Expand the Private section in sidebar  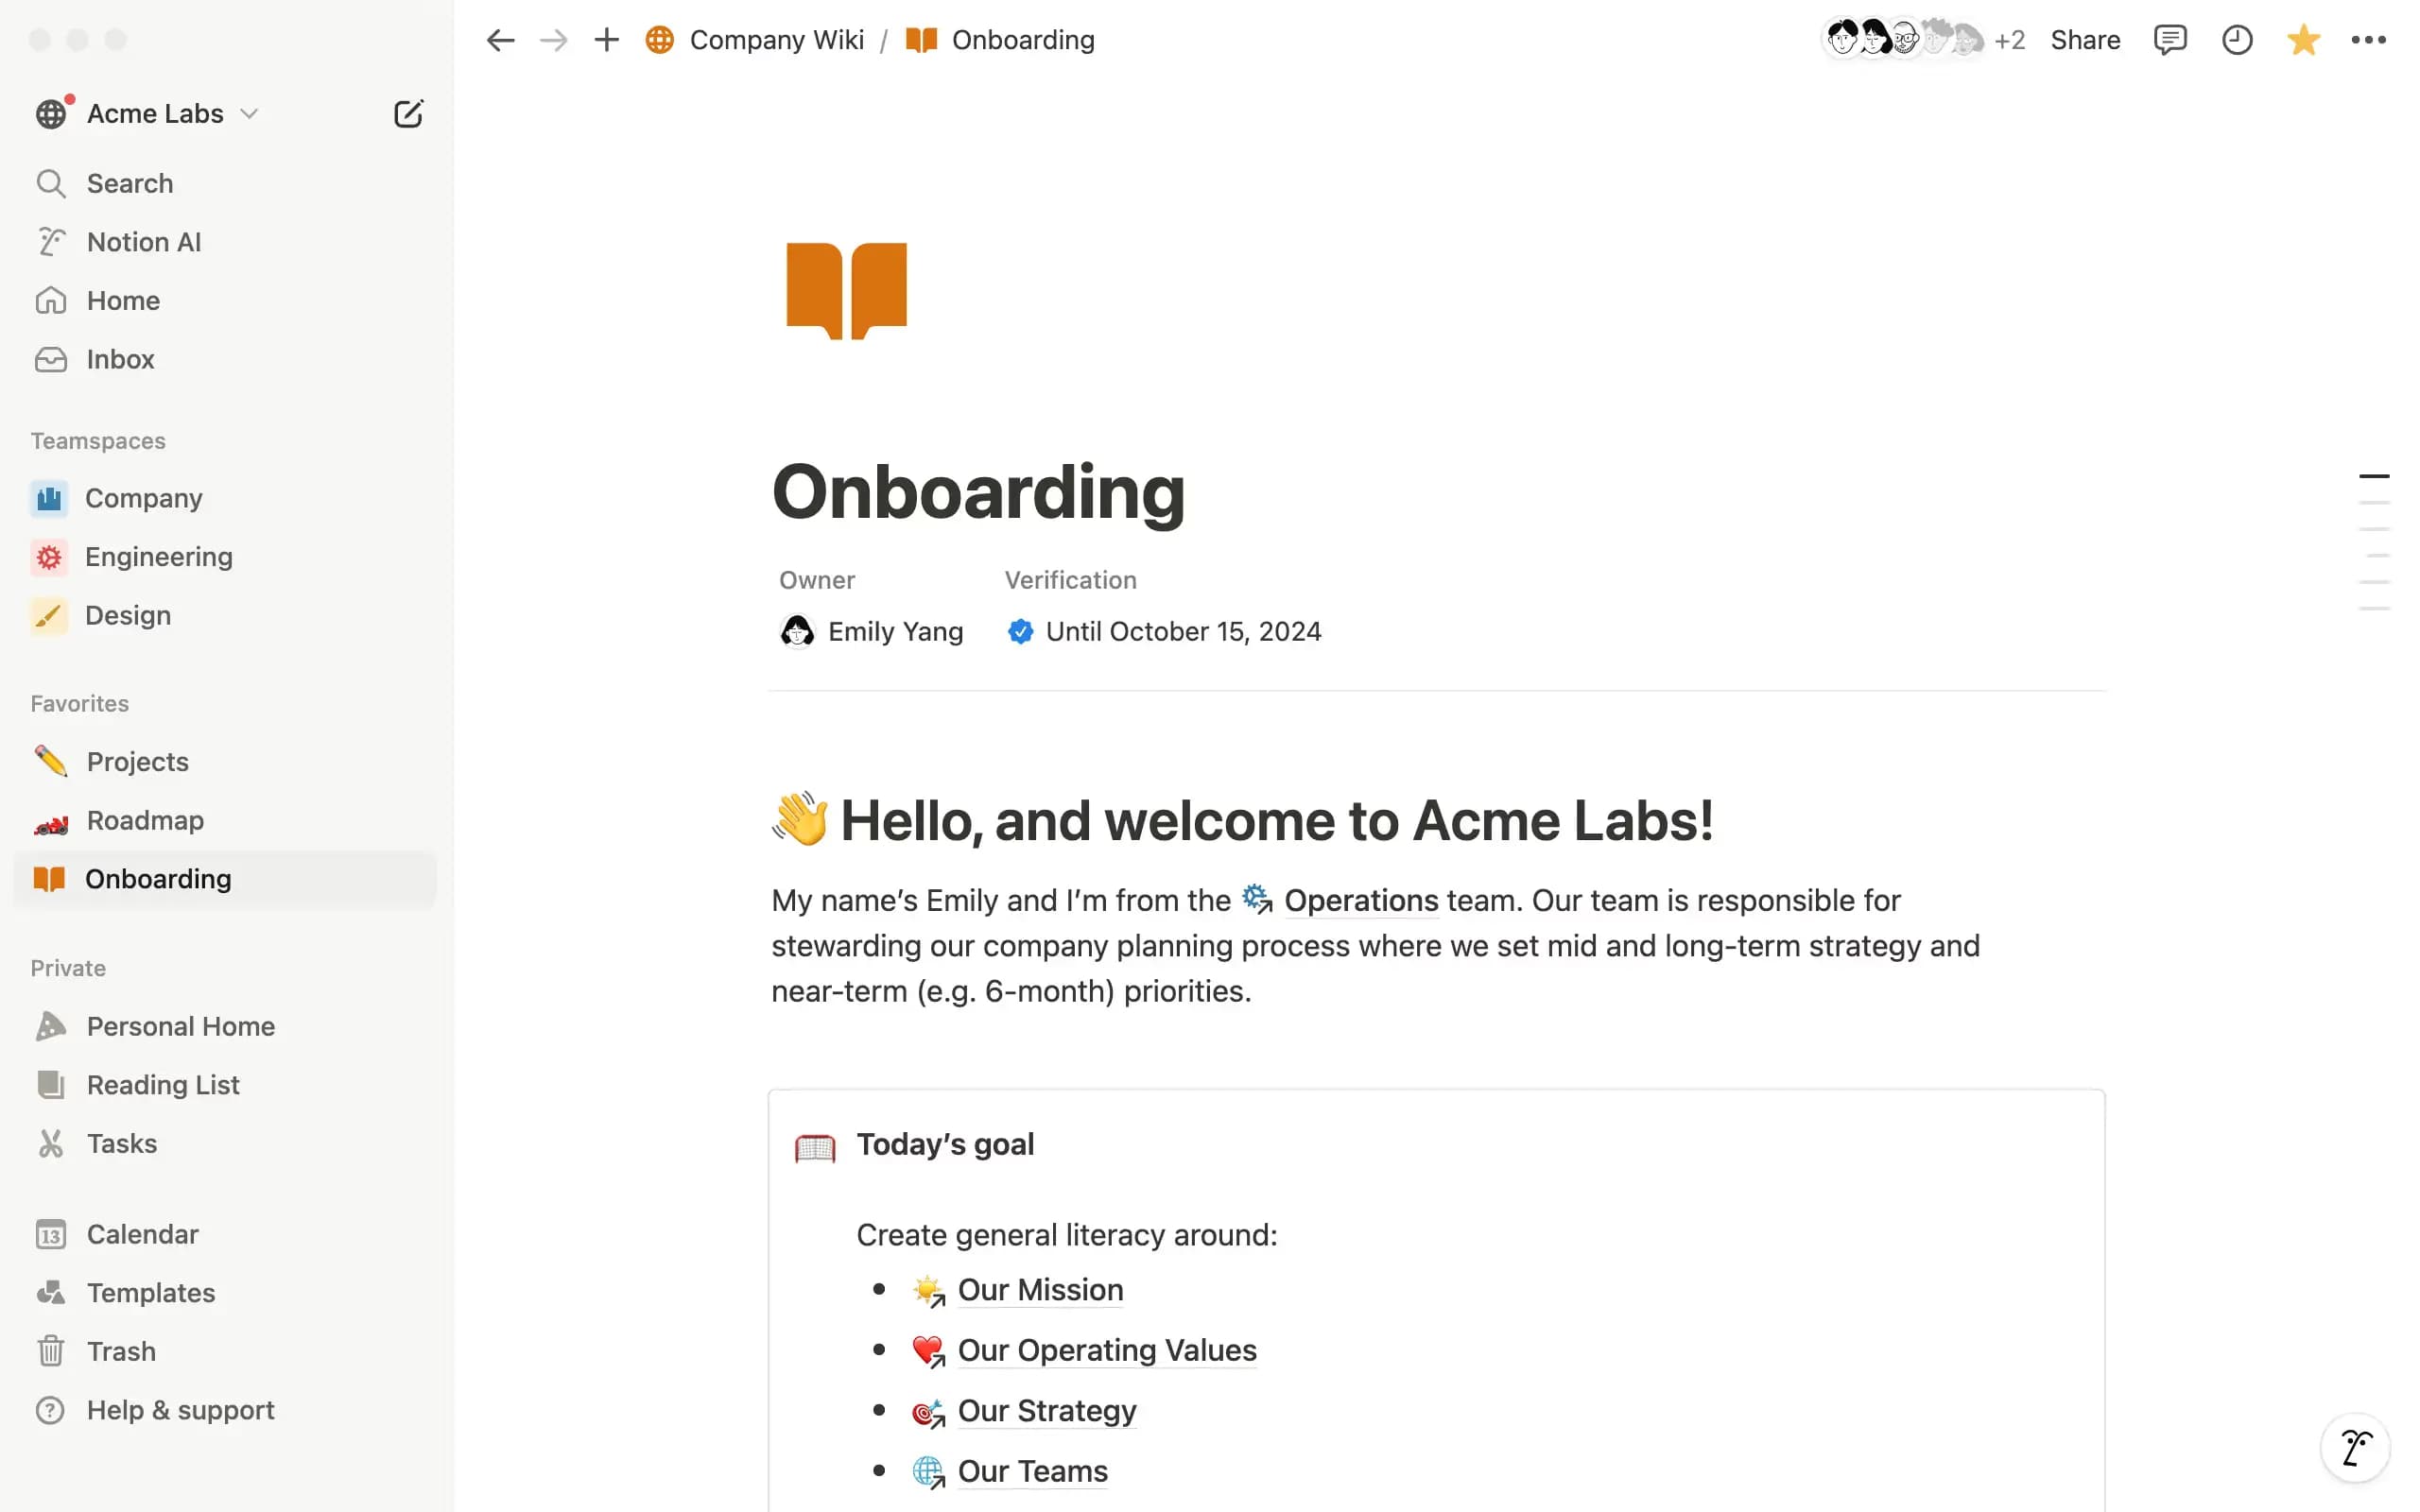click(66, 965)
